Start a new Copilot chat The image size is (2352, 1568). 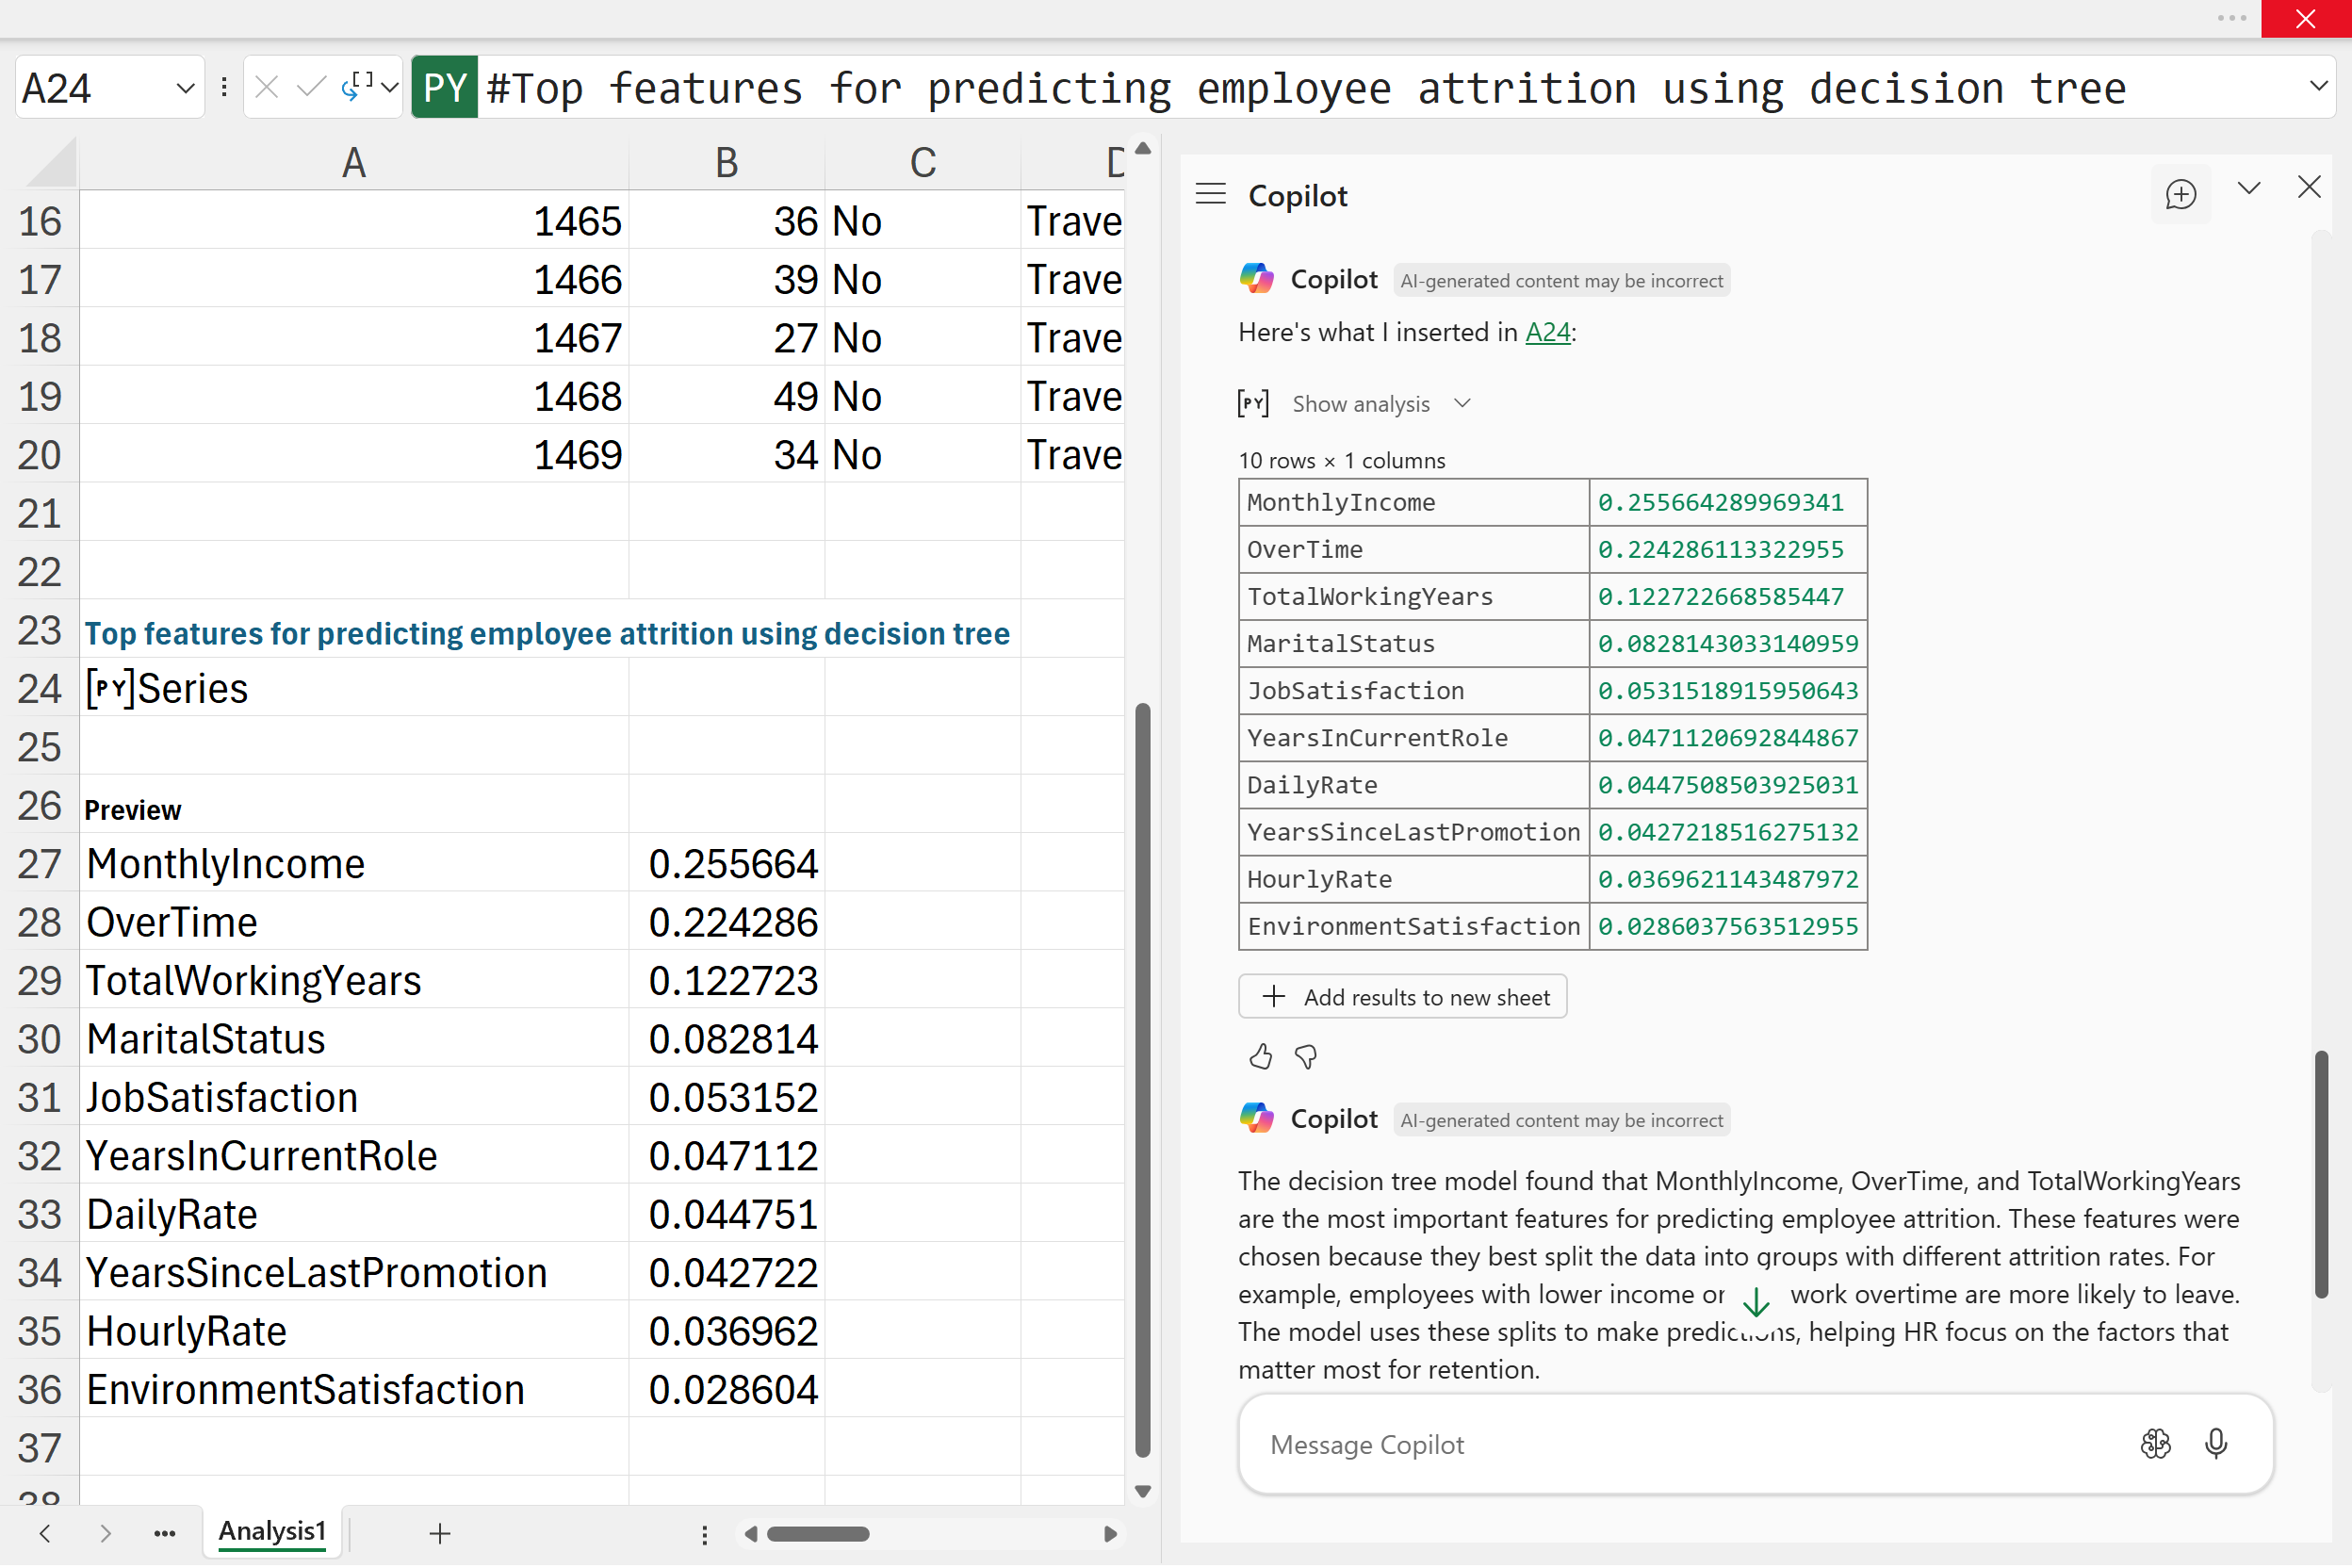(2180, 194)
